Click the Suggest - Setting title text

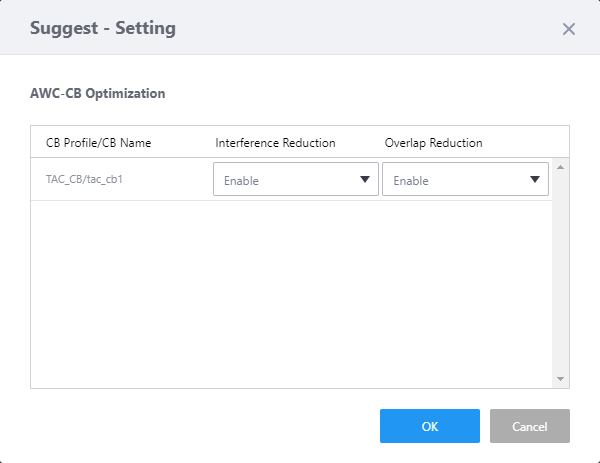(103, 28)
